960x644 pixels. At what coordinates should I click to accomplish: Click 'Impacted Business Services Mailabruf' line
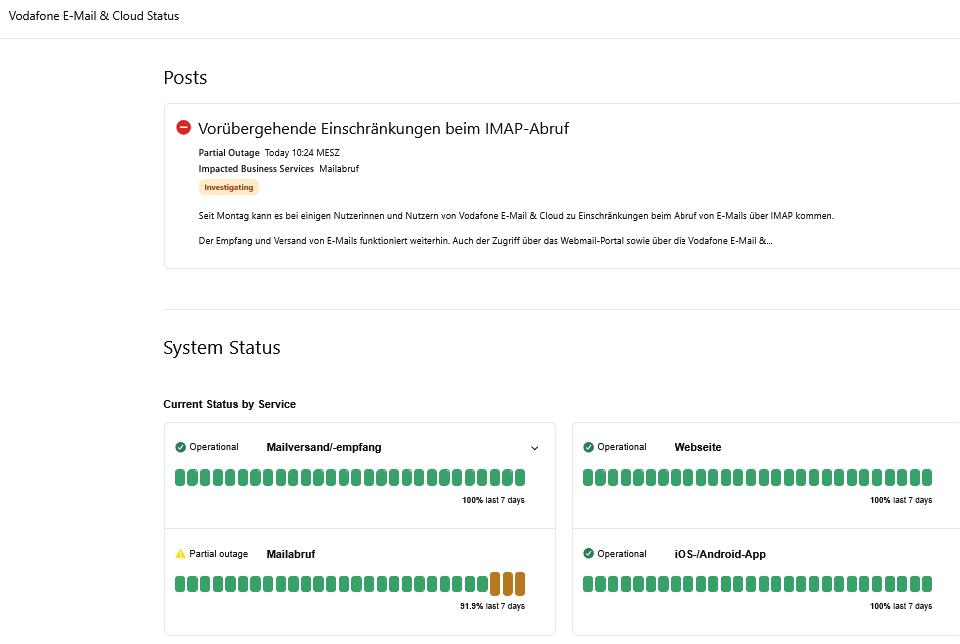pyautogui.click(x=279, y=169)
